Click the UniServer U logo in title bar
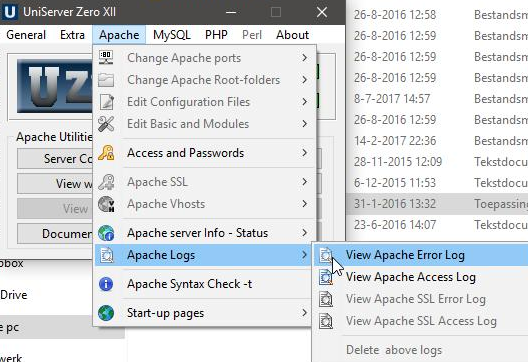Image resolution: width=528 pixels, height=362 pixels. (x=9, y=12)
